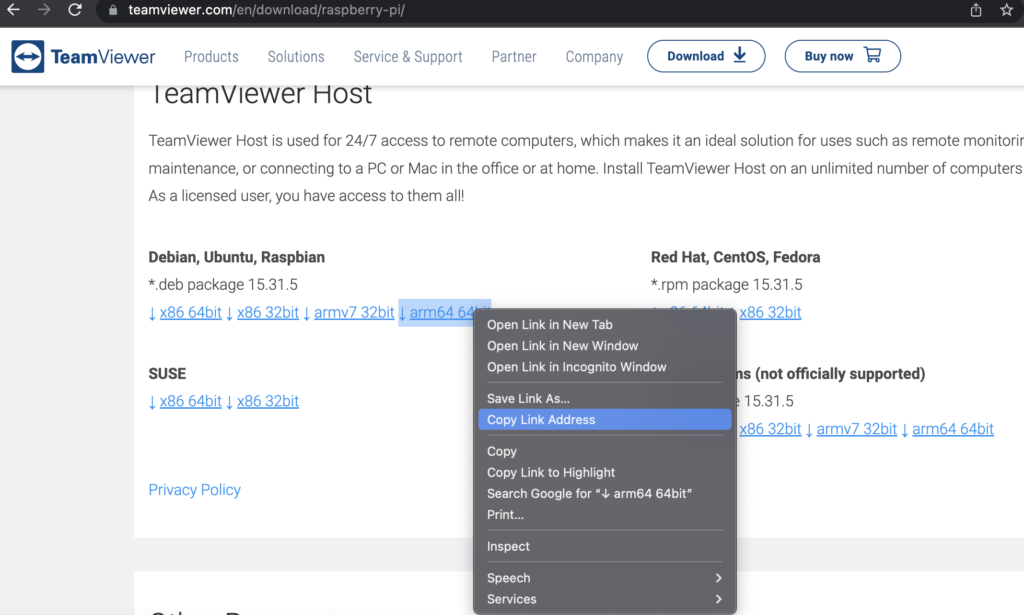Reload the page with the refresh icon
Viewport: 1024px width, 615px height.
(x=75, y=10)
